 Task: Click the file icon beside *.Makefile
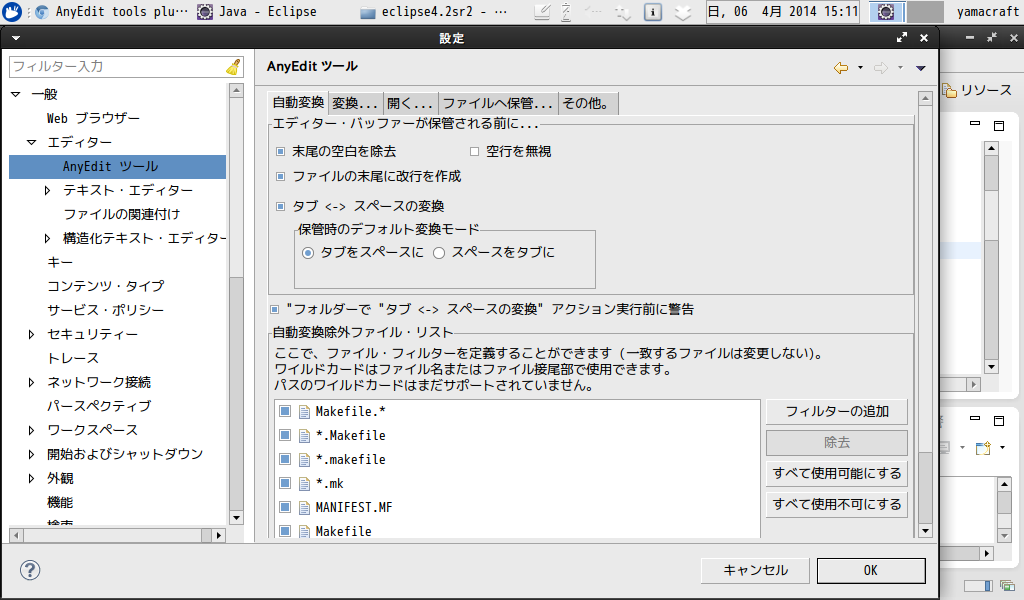304,435
